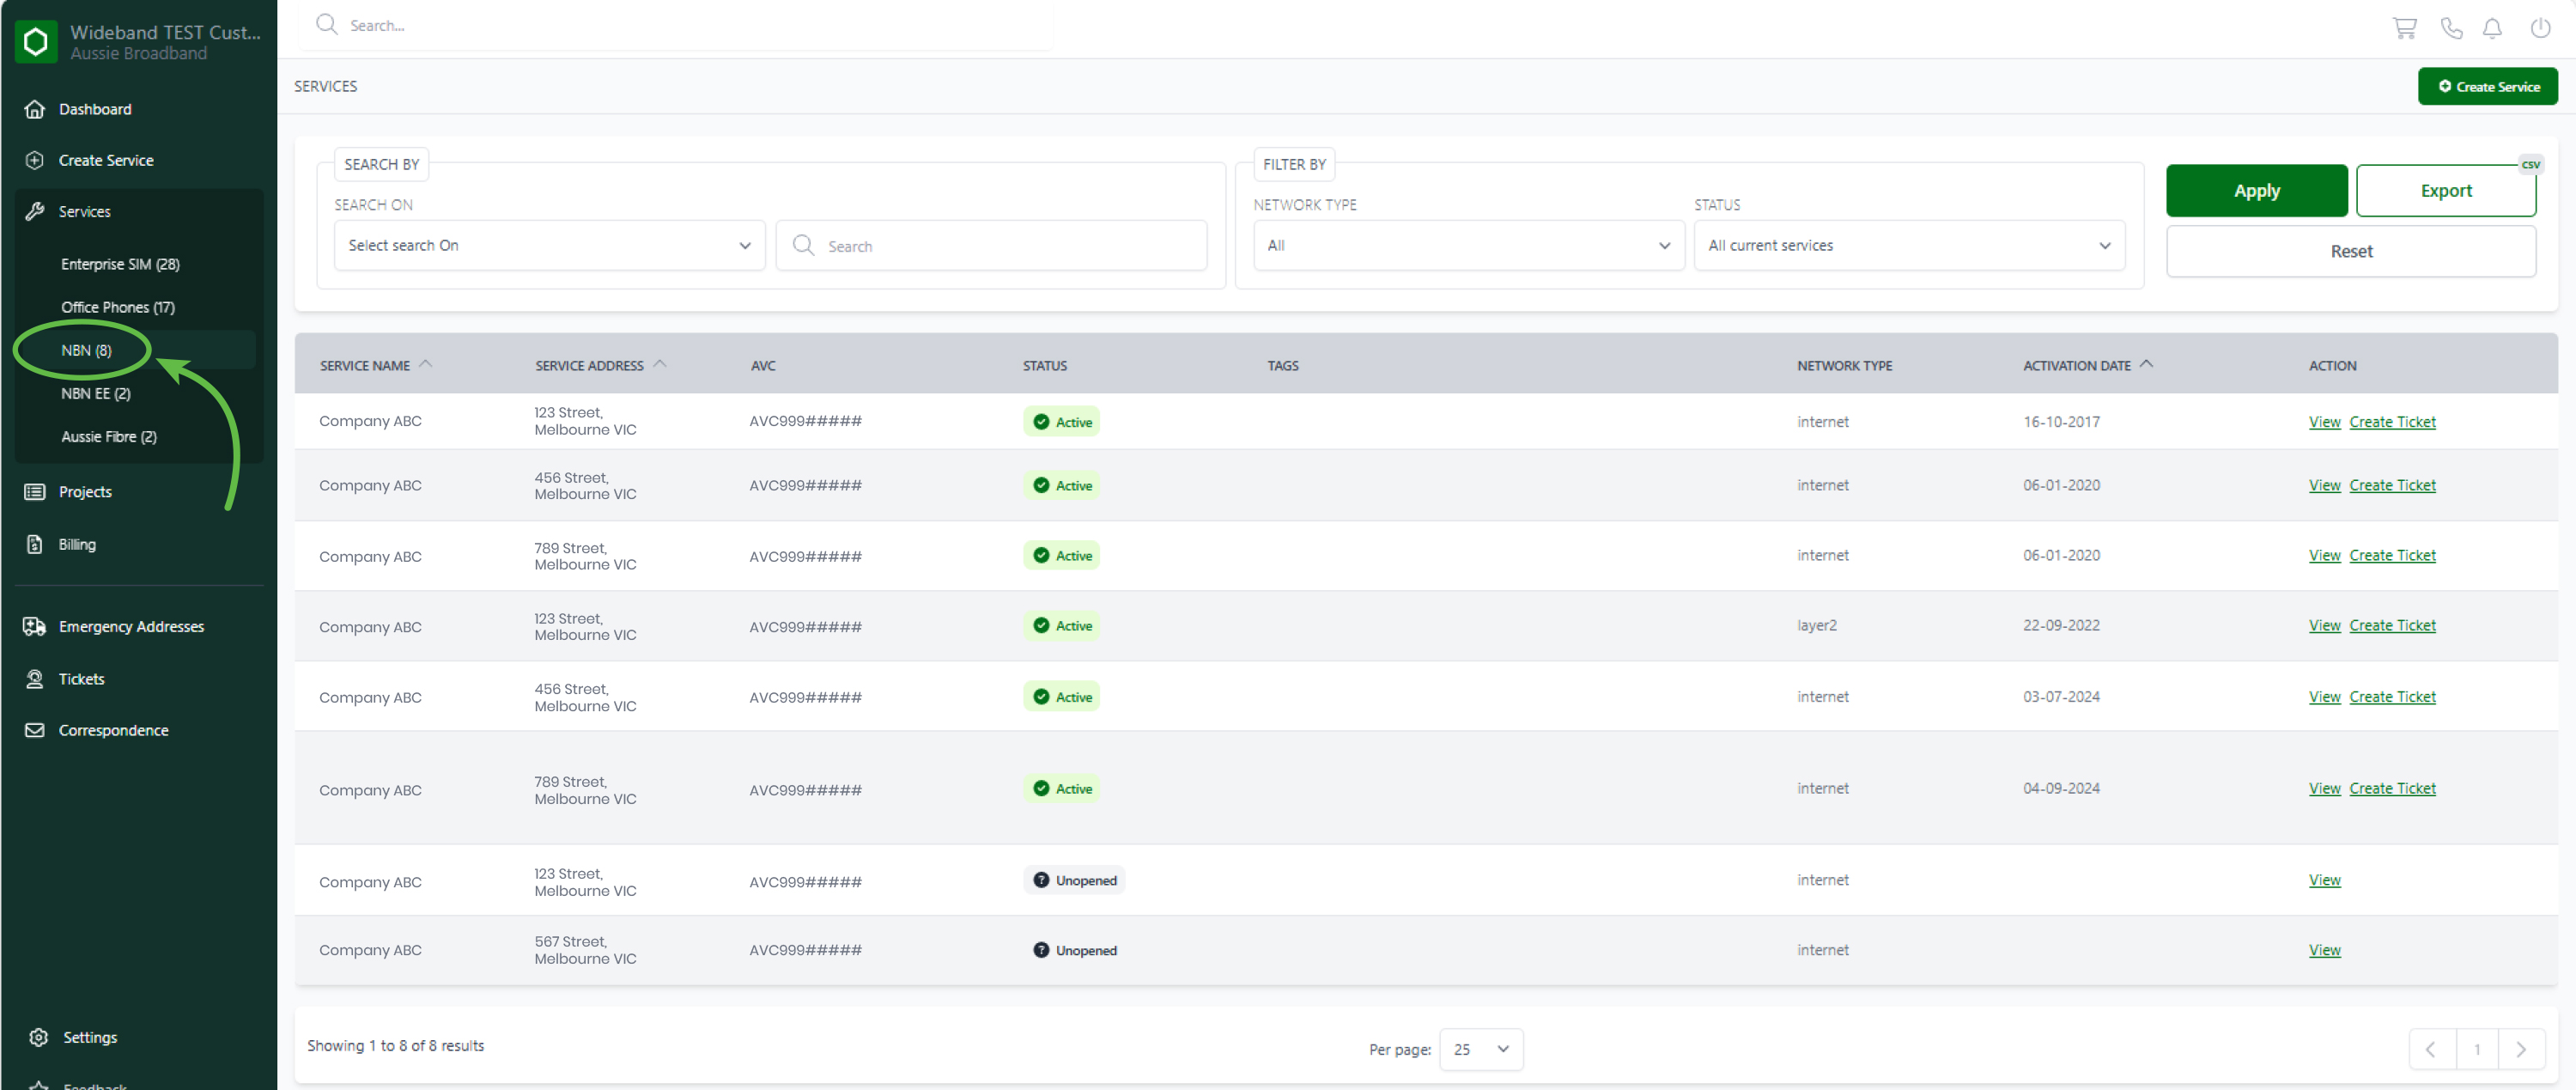This screenshot has width=2576, height=1090.
Task: Click the power logout icon
Action: [x=2539, y=28]
